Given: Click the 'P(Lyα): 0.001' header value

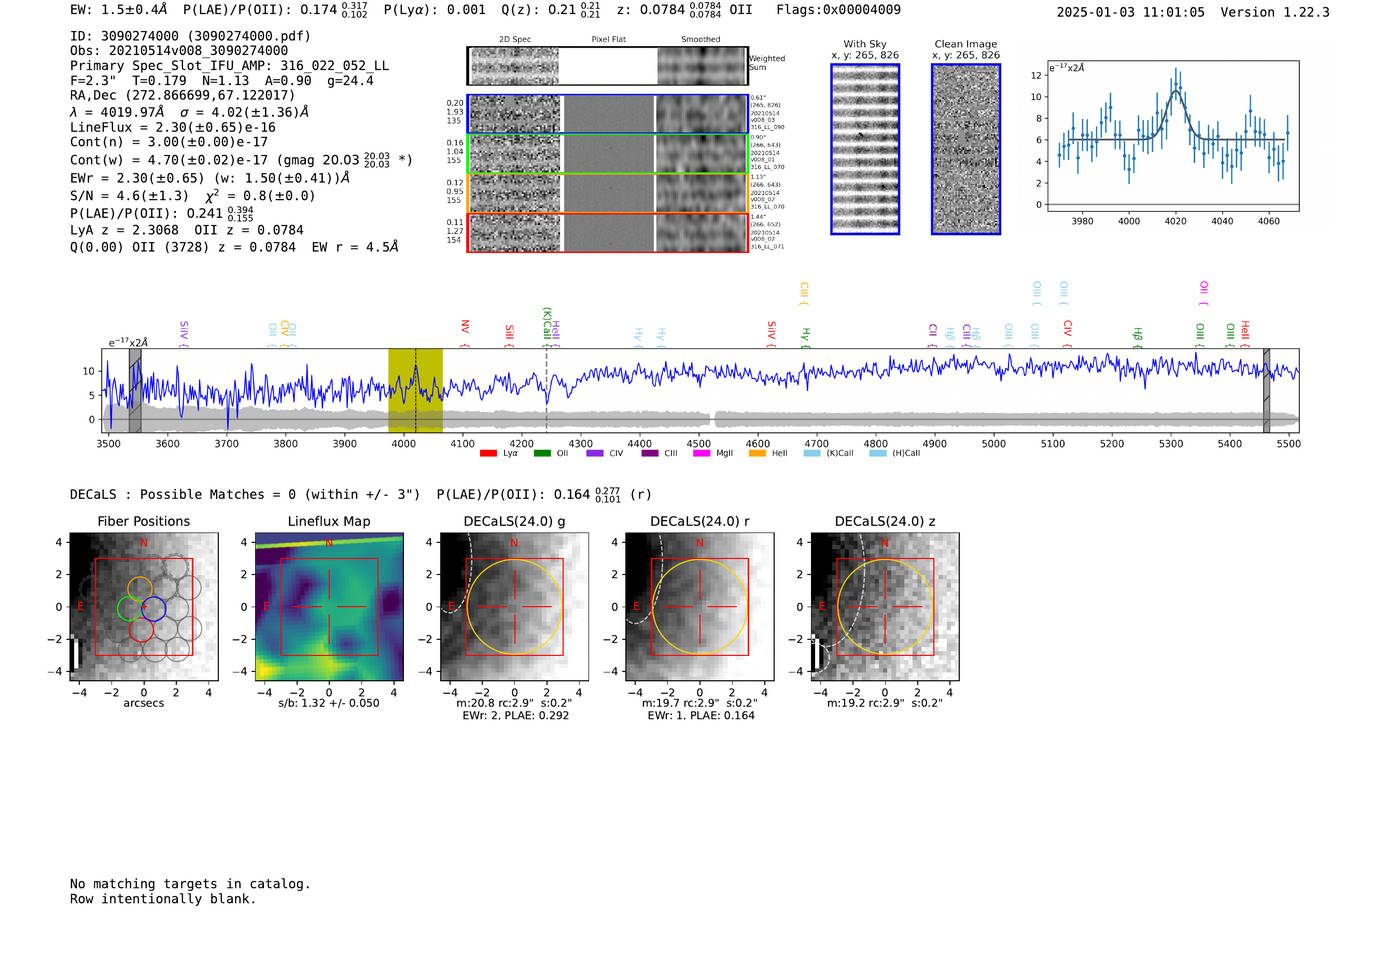Looking at the screenshot, I should [435, 10].
